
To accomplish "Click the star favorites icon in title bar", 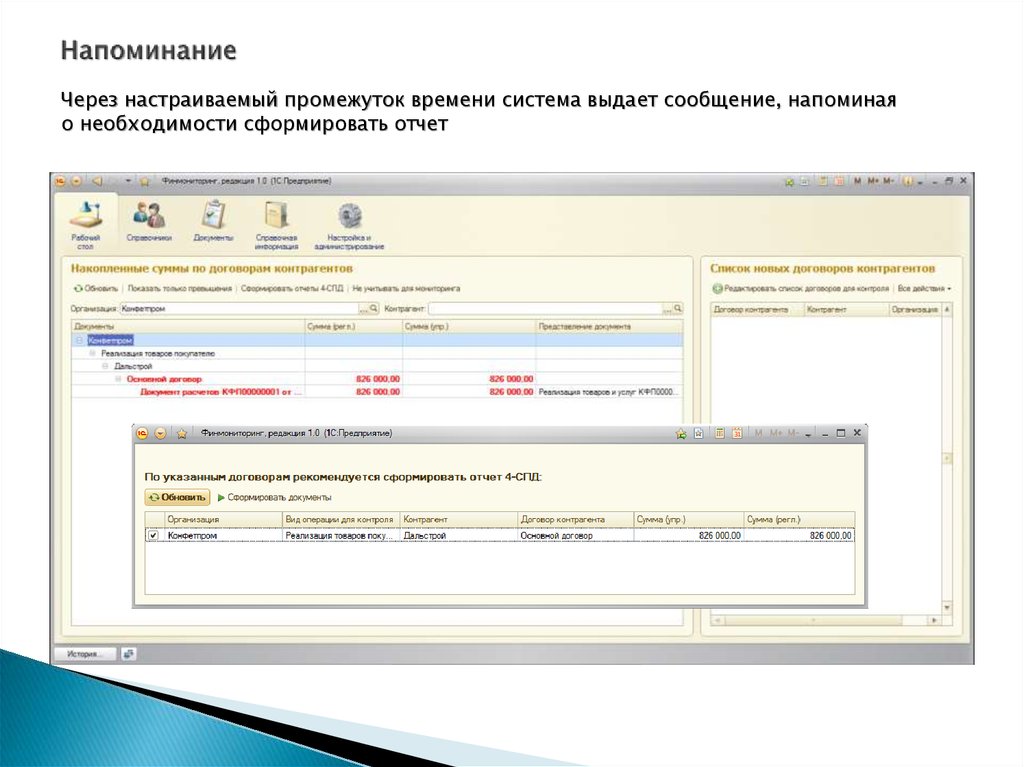I will click(146, 179).
